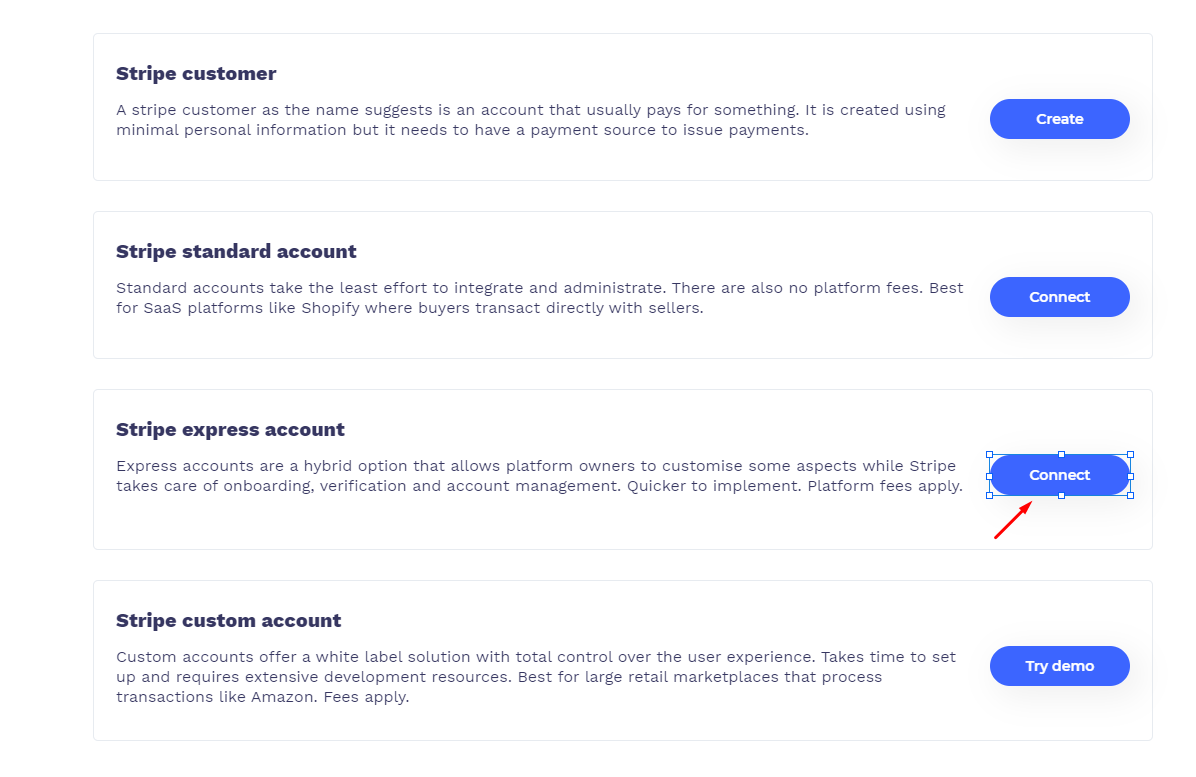Click Create button for Stripe customer
The height and width of the screenshot is (777, 1196).
(1059, 119)
